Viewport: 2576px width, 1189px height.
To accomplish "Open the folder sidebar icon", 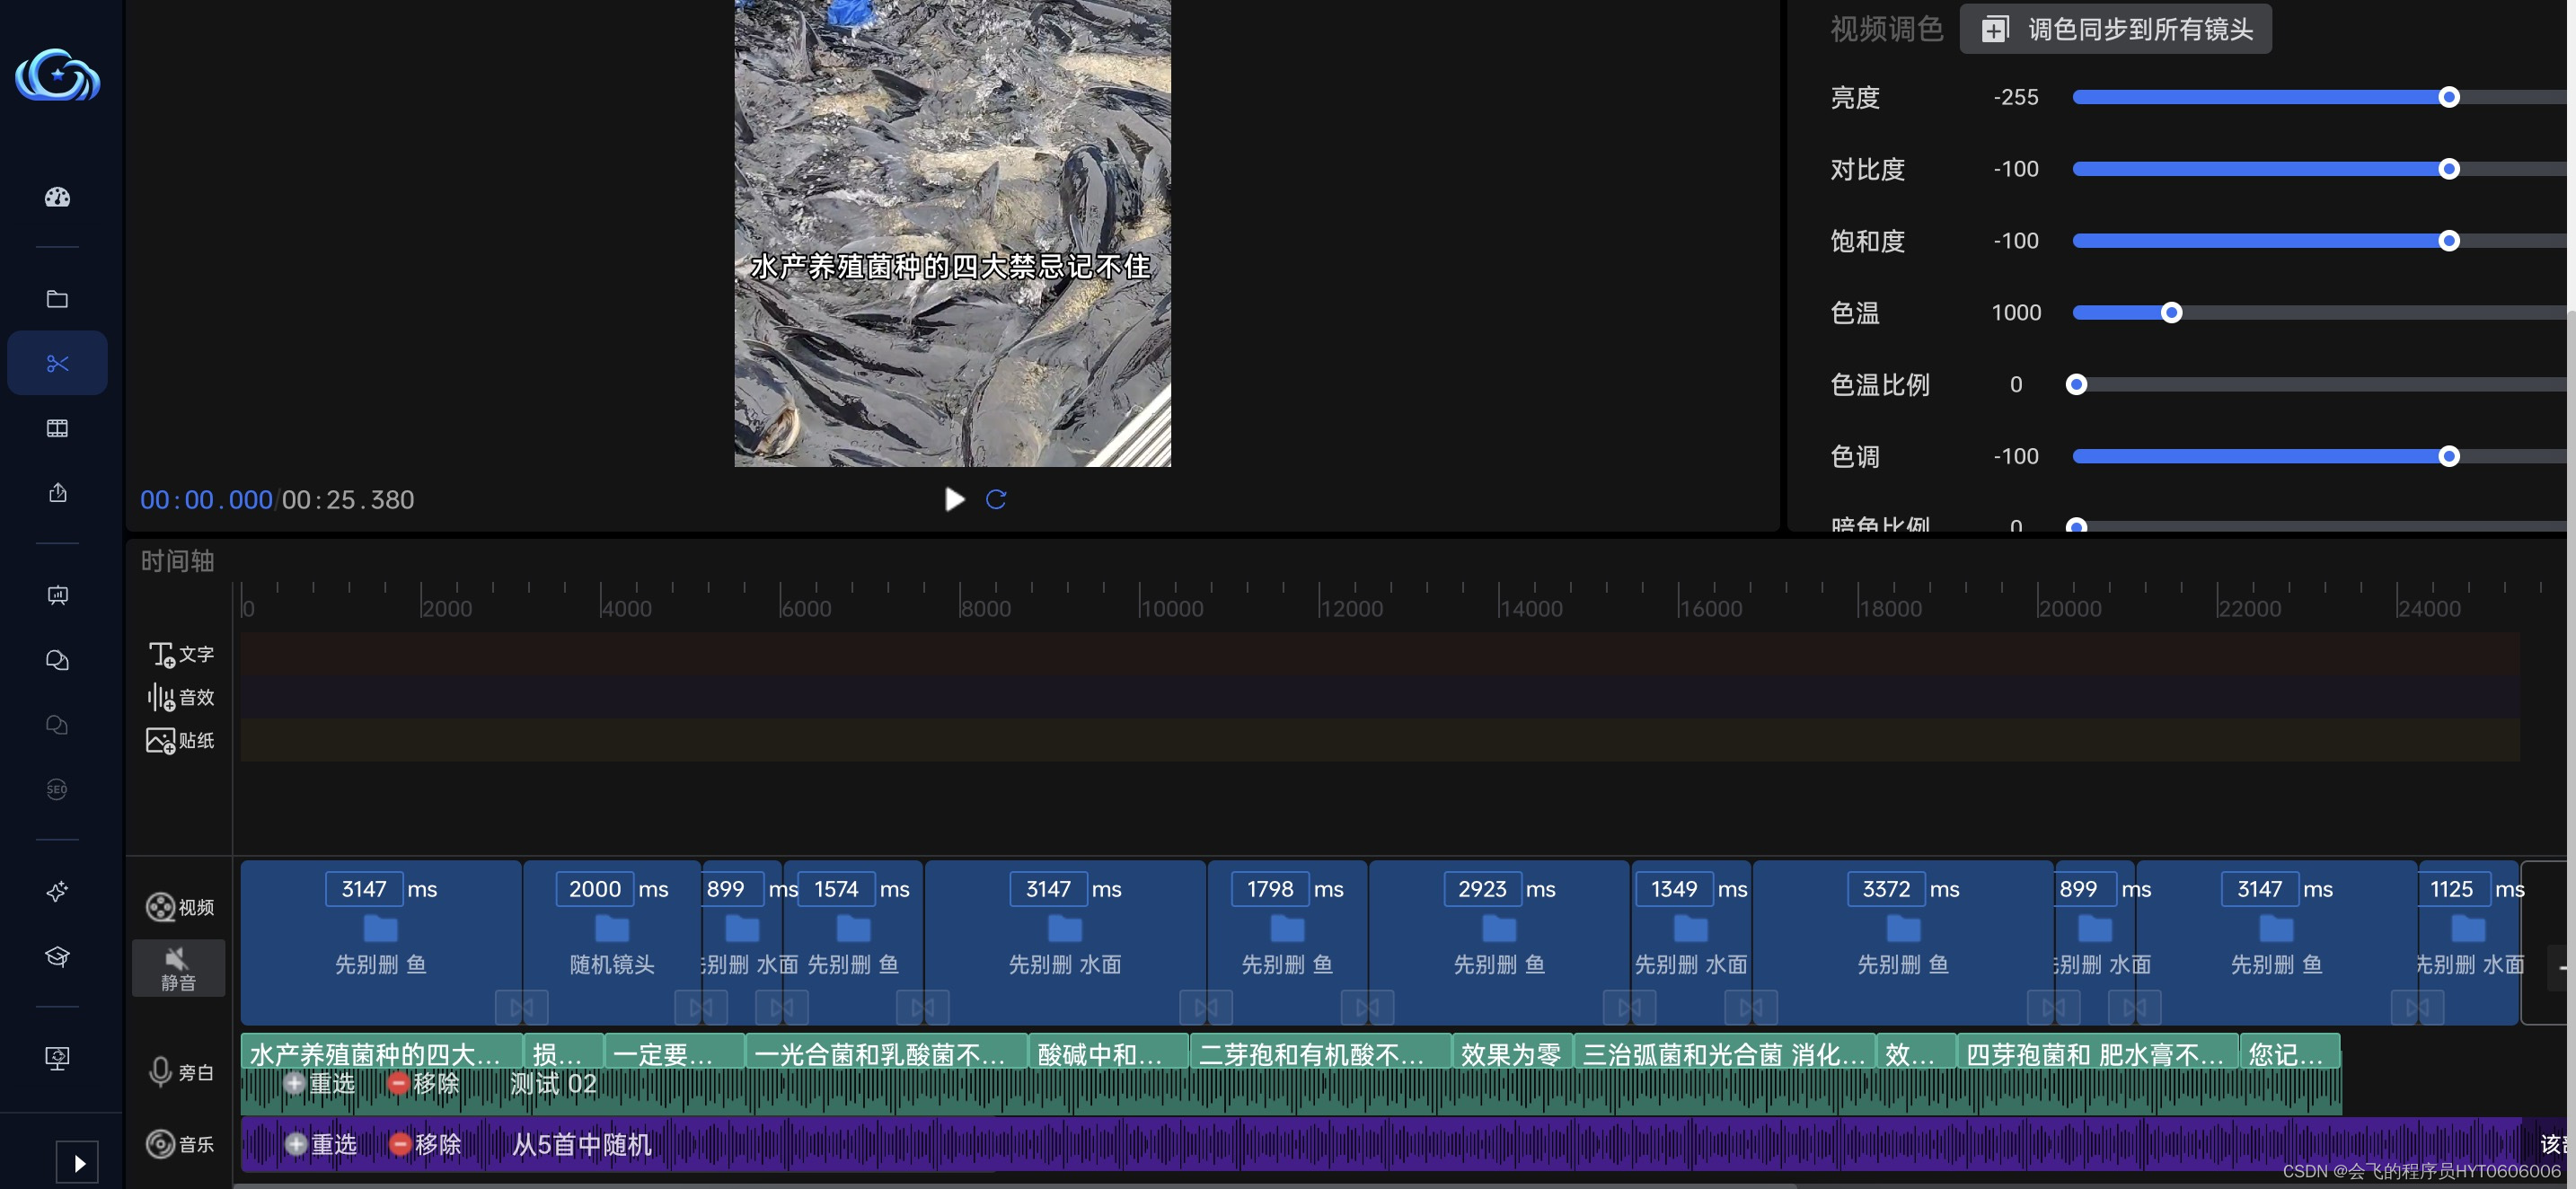I will (x=57, y=299).
